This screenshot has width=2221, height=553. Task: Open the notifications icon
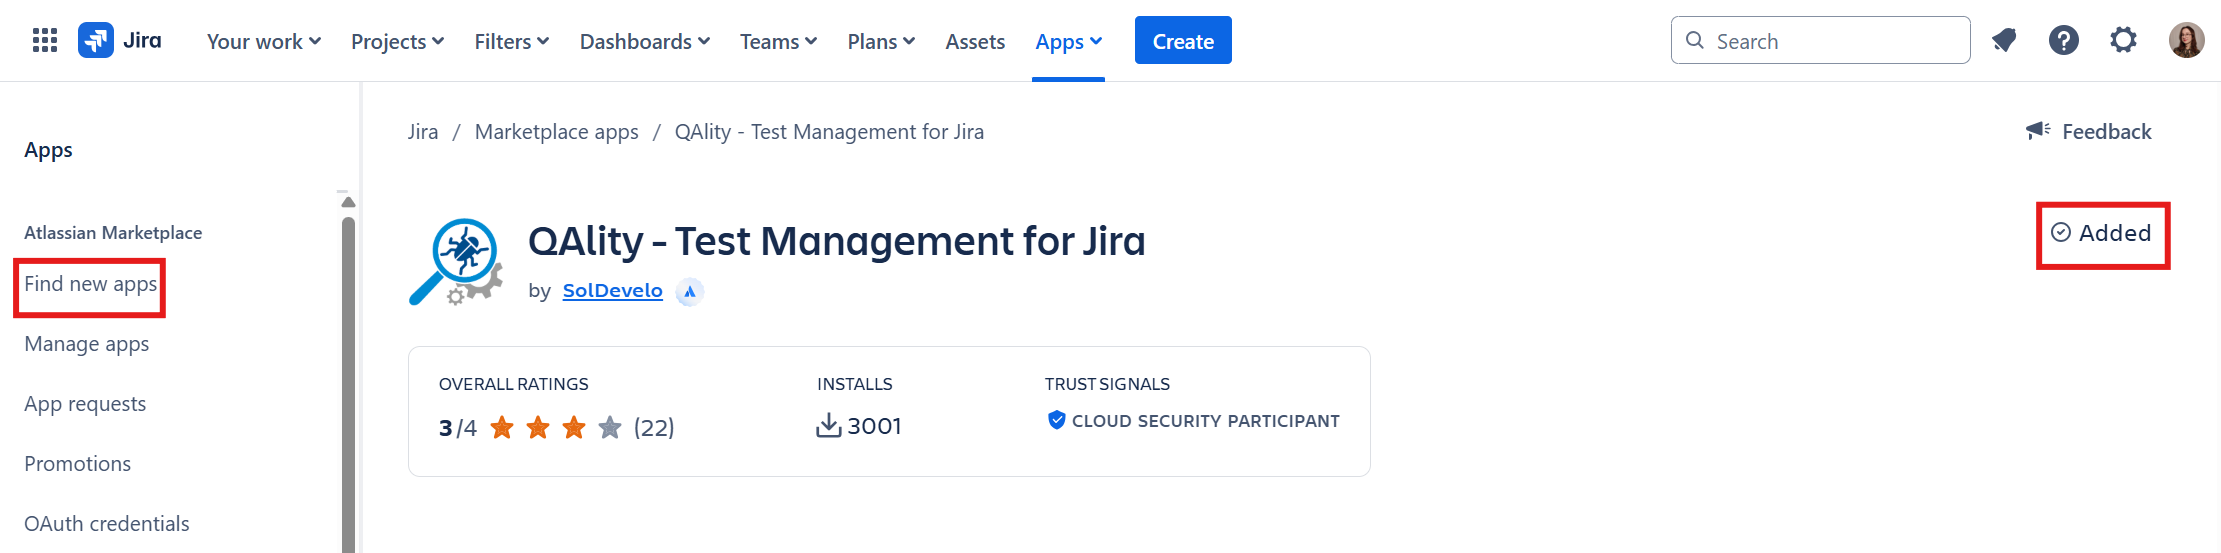(x=2004, y=41)
